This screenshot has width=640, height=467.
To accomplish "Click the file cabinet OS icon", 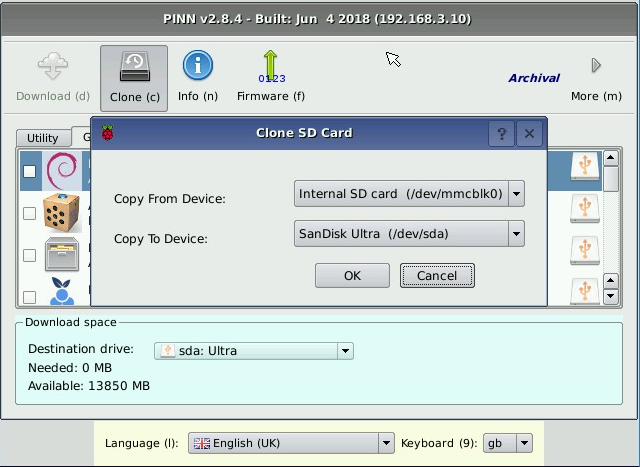I will tap(62, 255).
